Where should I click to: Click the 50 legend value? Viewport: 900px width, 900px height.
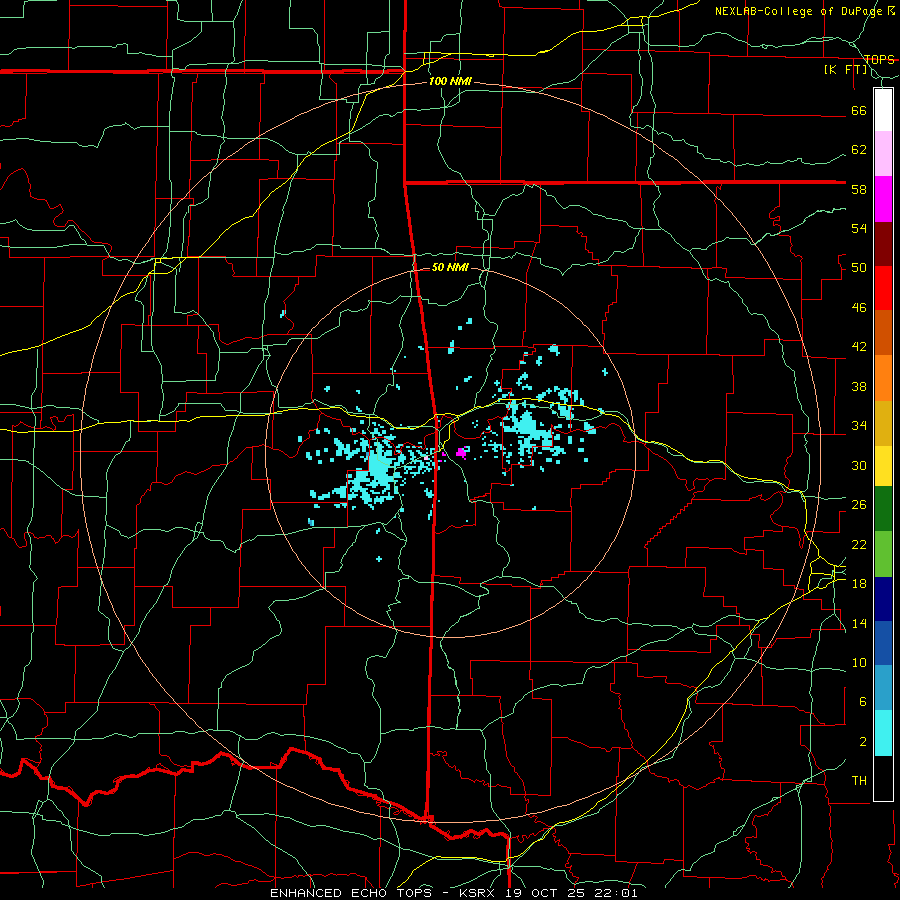pyautogui.click(x=859, y=268)
